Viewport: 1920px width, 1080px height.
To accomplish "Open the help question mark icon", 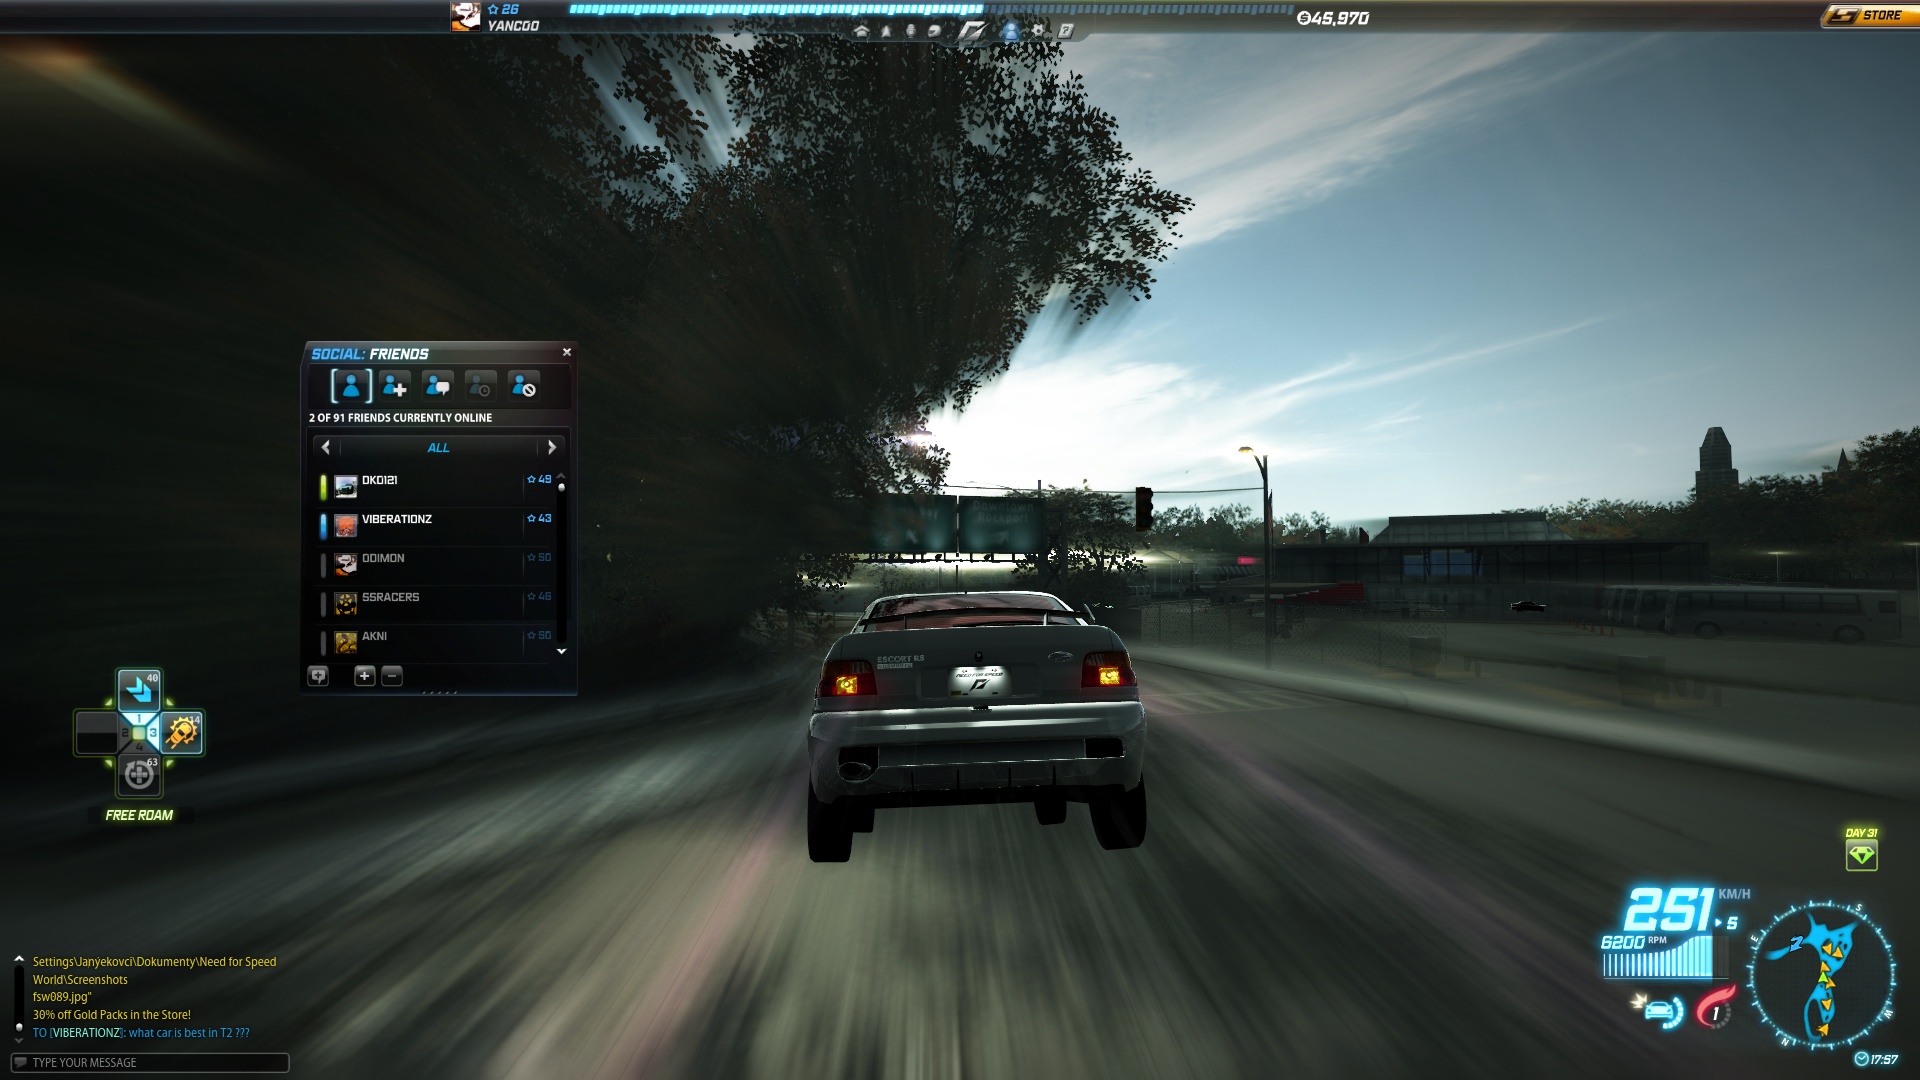I will [x=1066, y=31].
